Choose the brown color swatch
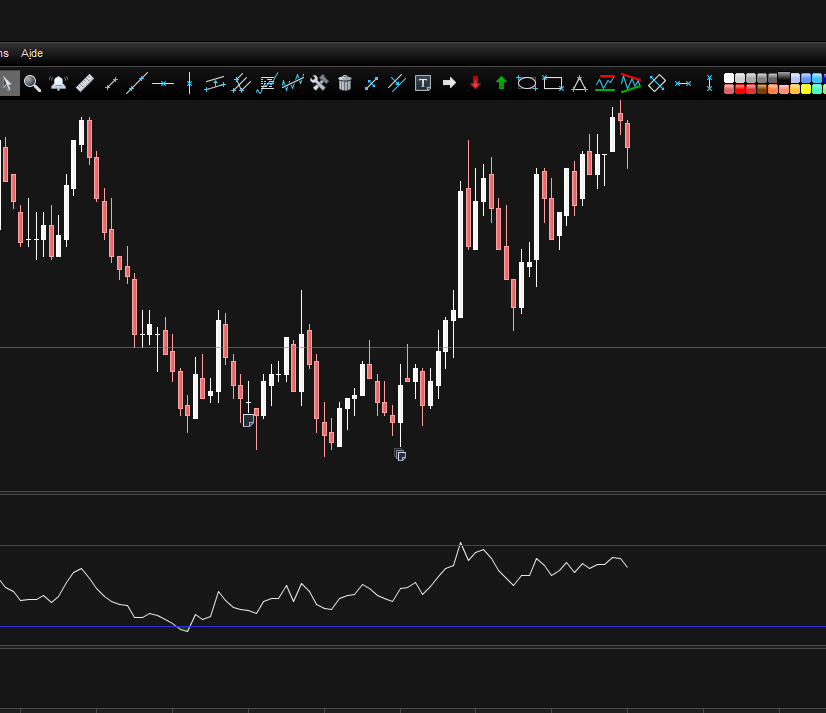826x713 pixels. (x=762, y=89)
